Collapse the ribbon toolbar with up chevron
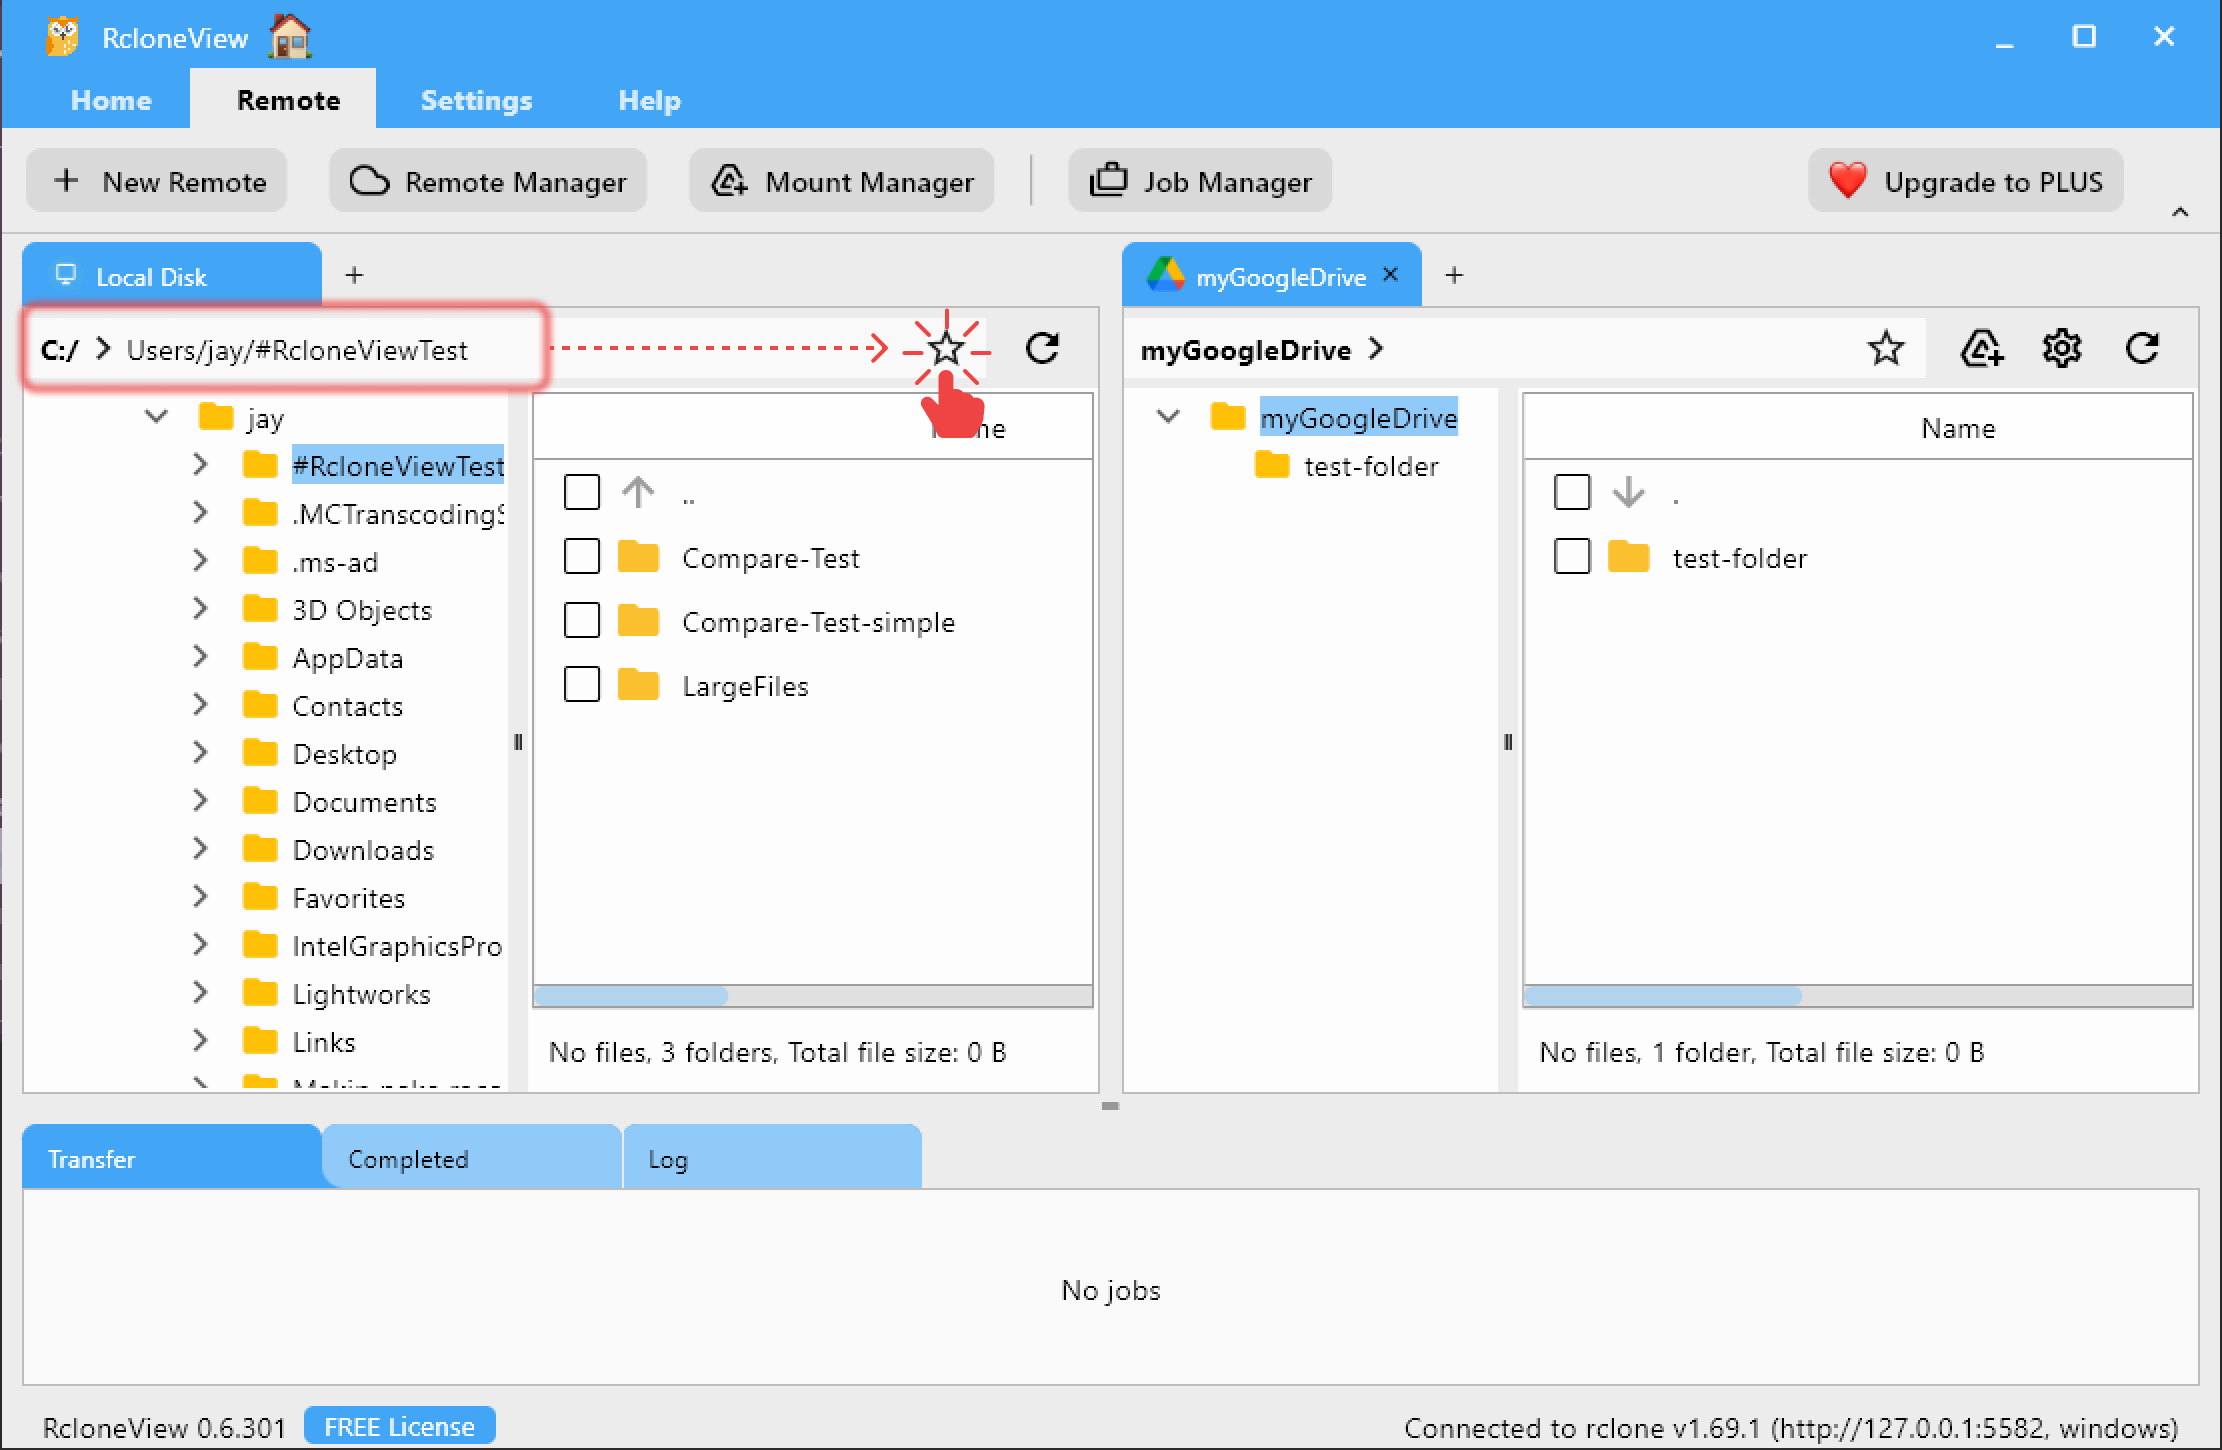2222x1450 pixels. (x=2180, y=212)
